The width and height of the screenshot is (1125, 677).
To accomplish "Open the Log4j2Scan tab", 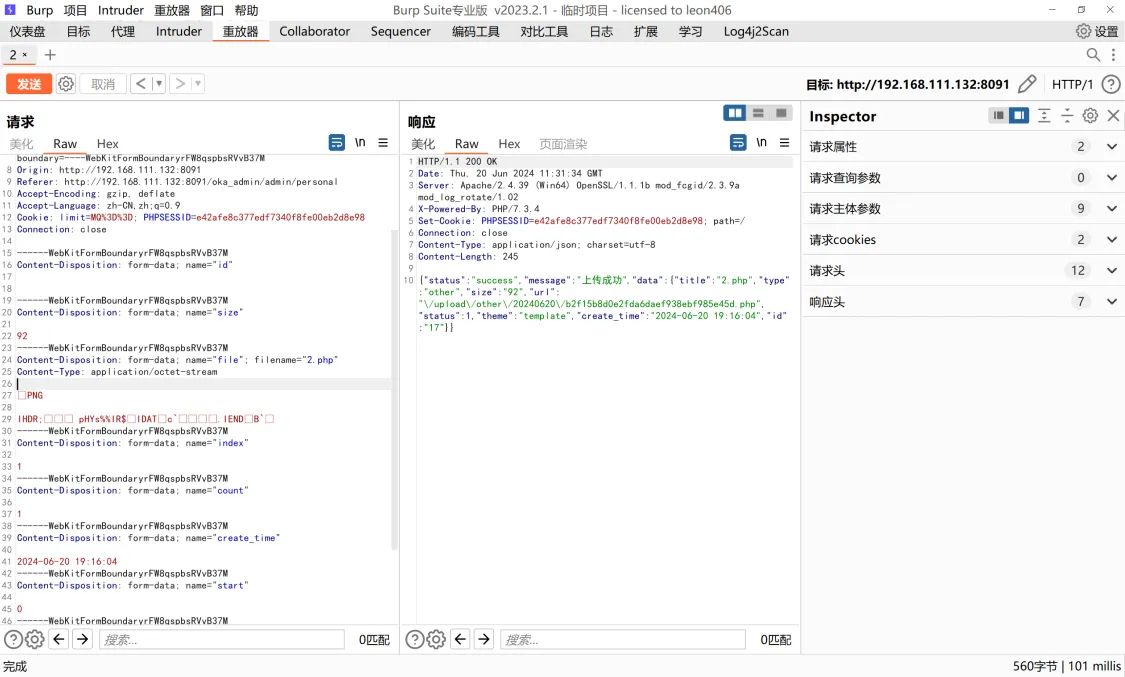I will pyautogui.click(x=756, y=32).
